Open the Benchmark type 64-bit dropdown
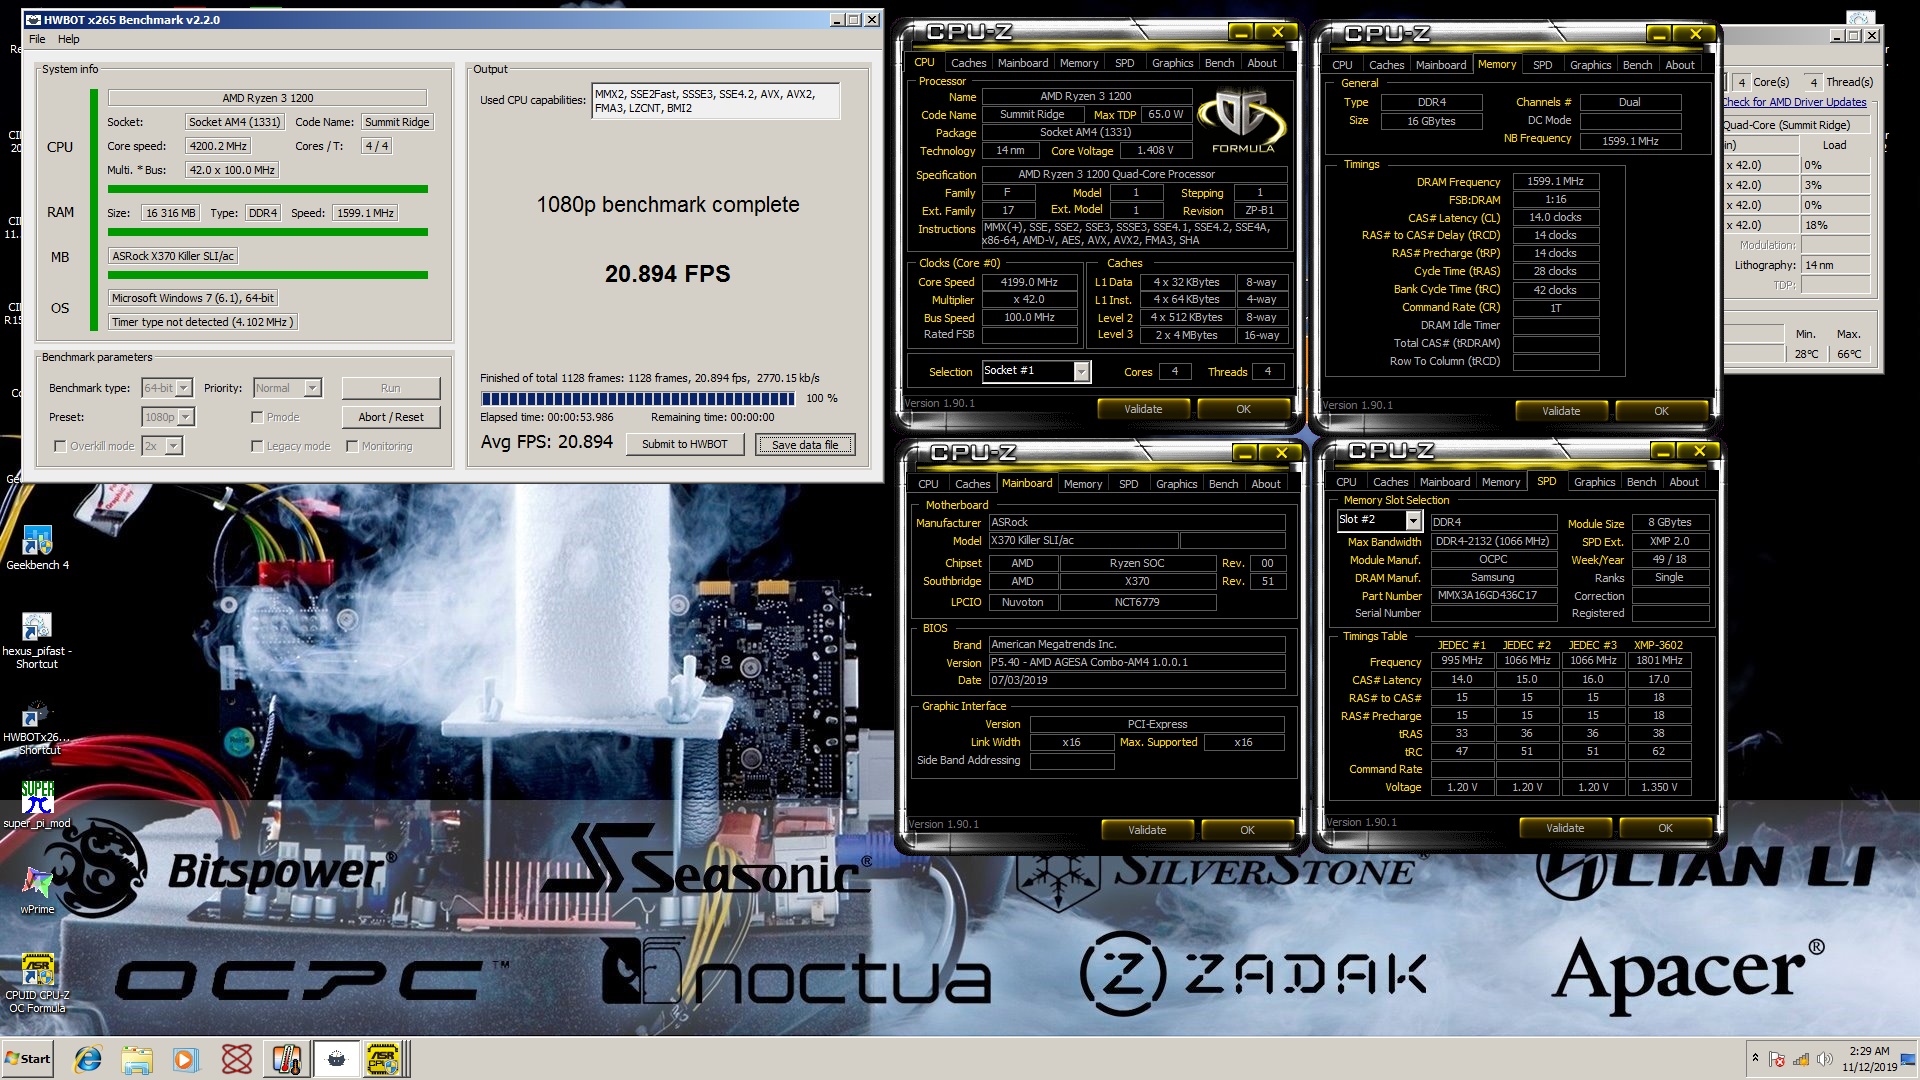 point(167,388)
